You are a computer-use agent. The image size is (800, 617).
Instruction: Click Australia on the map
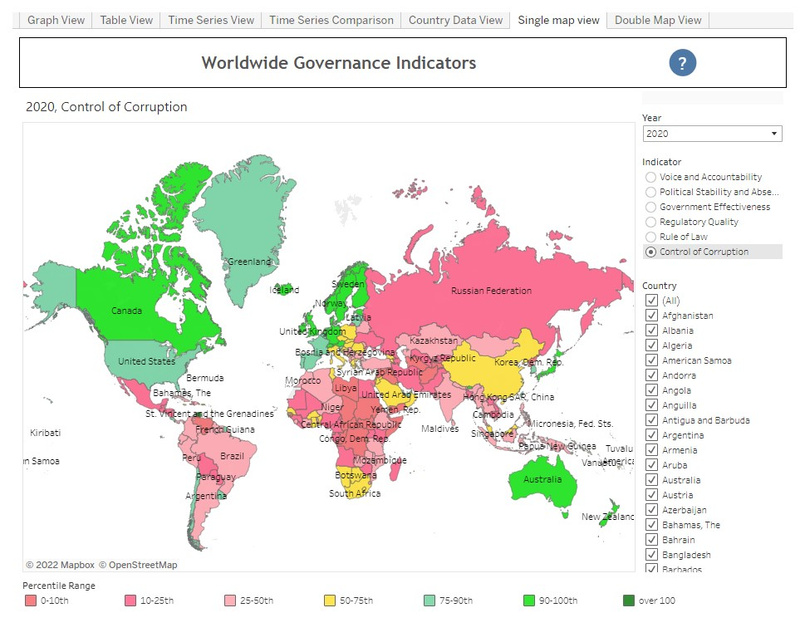(544, 482)
